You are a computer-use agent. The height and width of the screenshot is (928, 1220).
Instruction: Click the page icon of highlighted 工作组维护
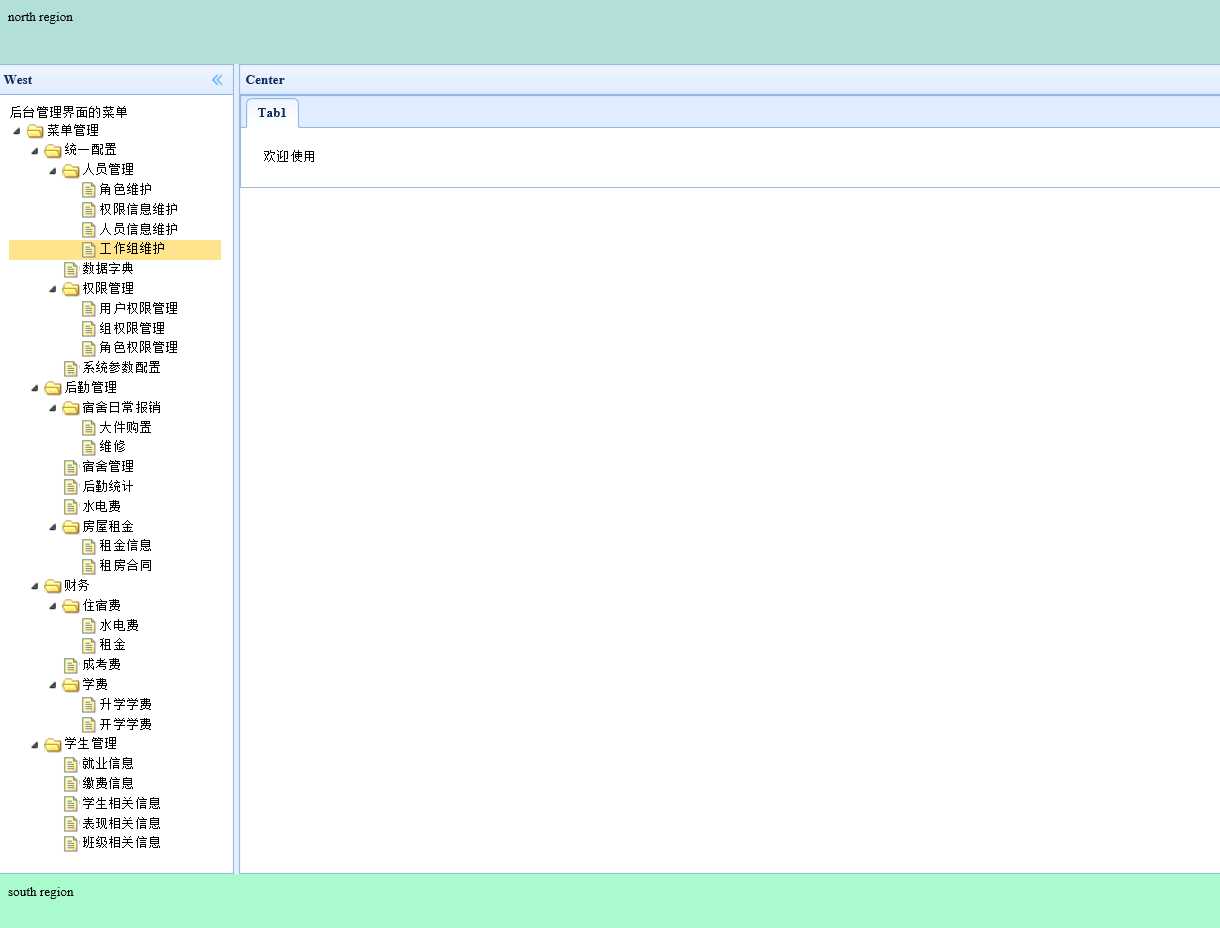(88, 249)
